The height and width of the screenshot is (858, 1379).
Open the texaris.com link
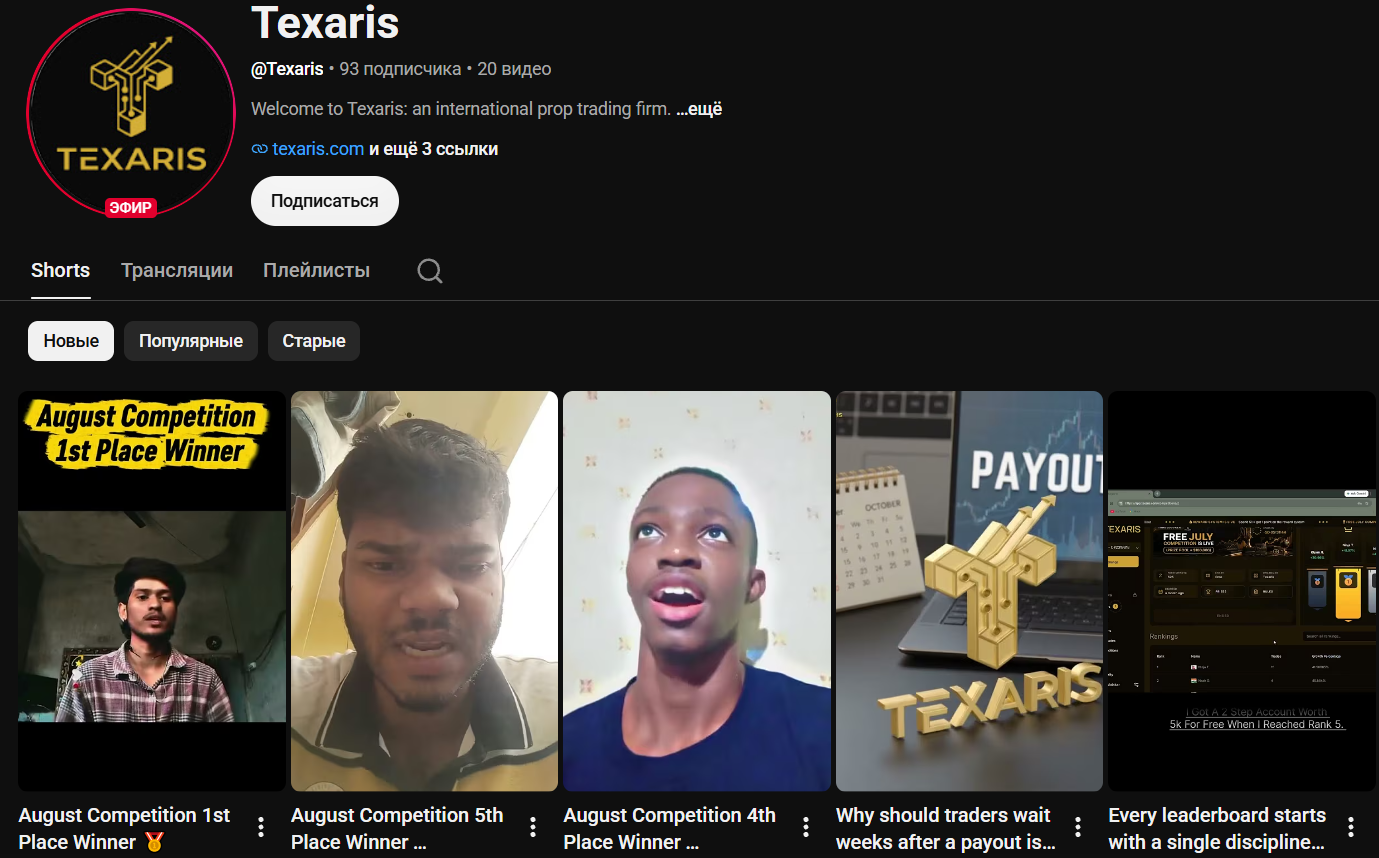pyautogui.click(x=318, y=149)
